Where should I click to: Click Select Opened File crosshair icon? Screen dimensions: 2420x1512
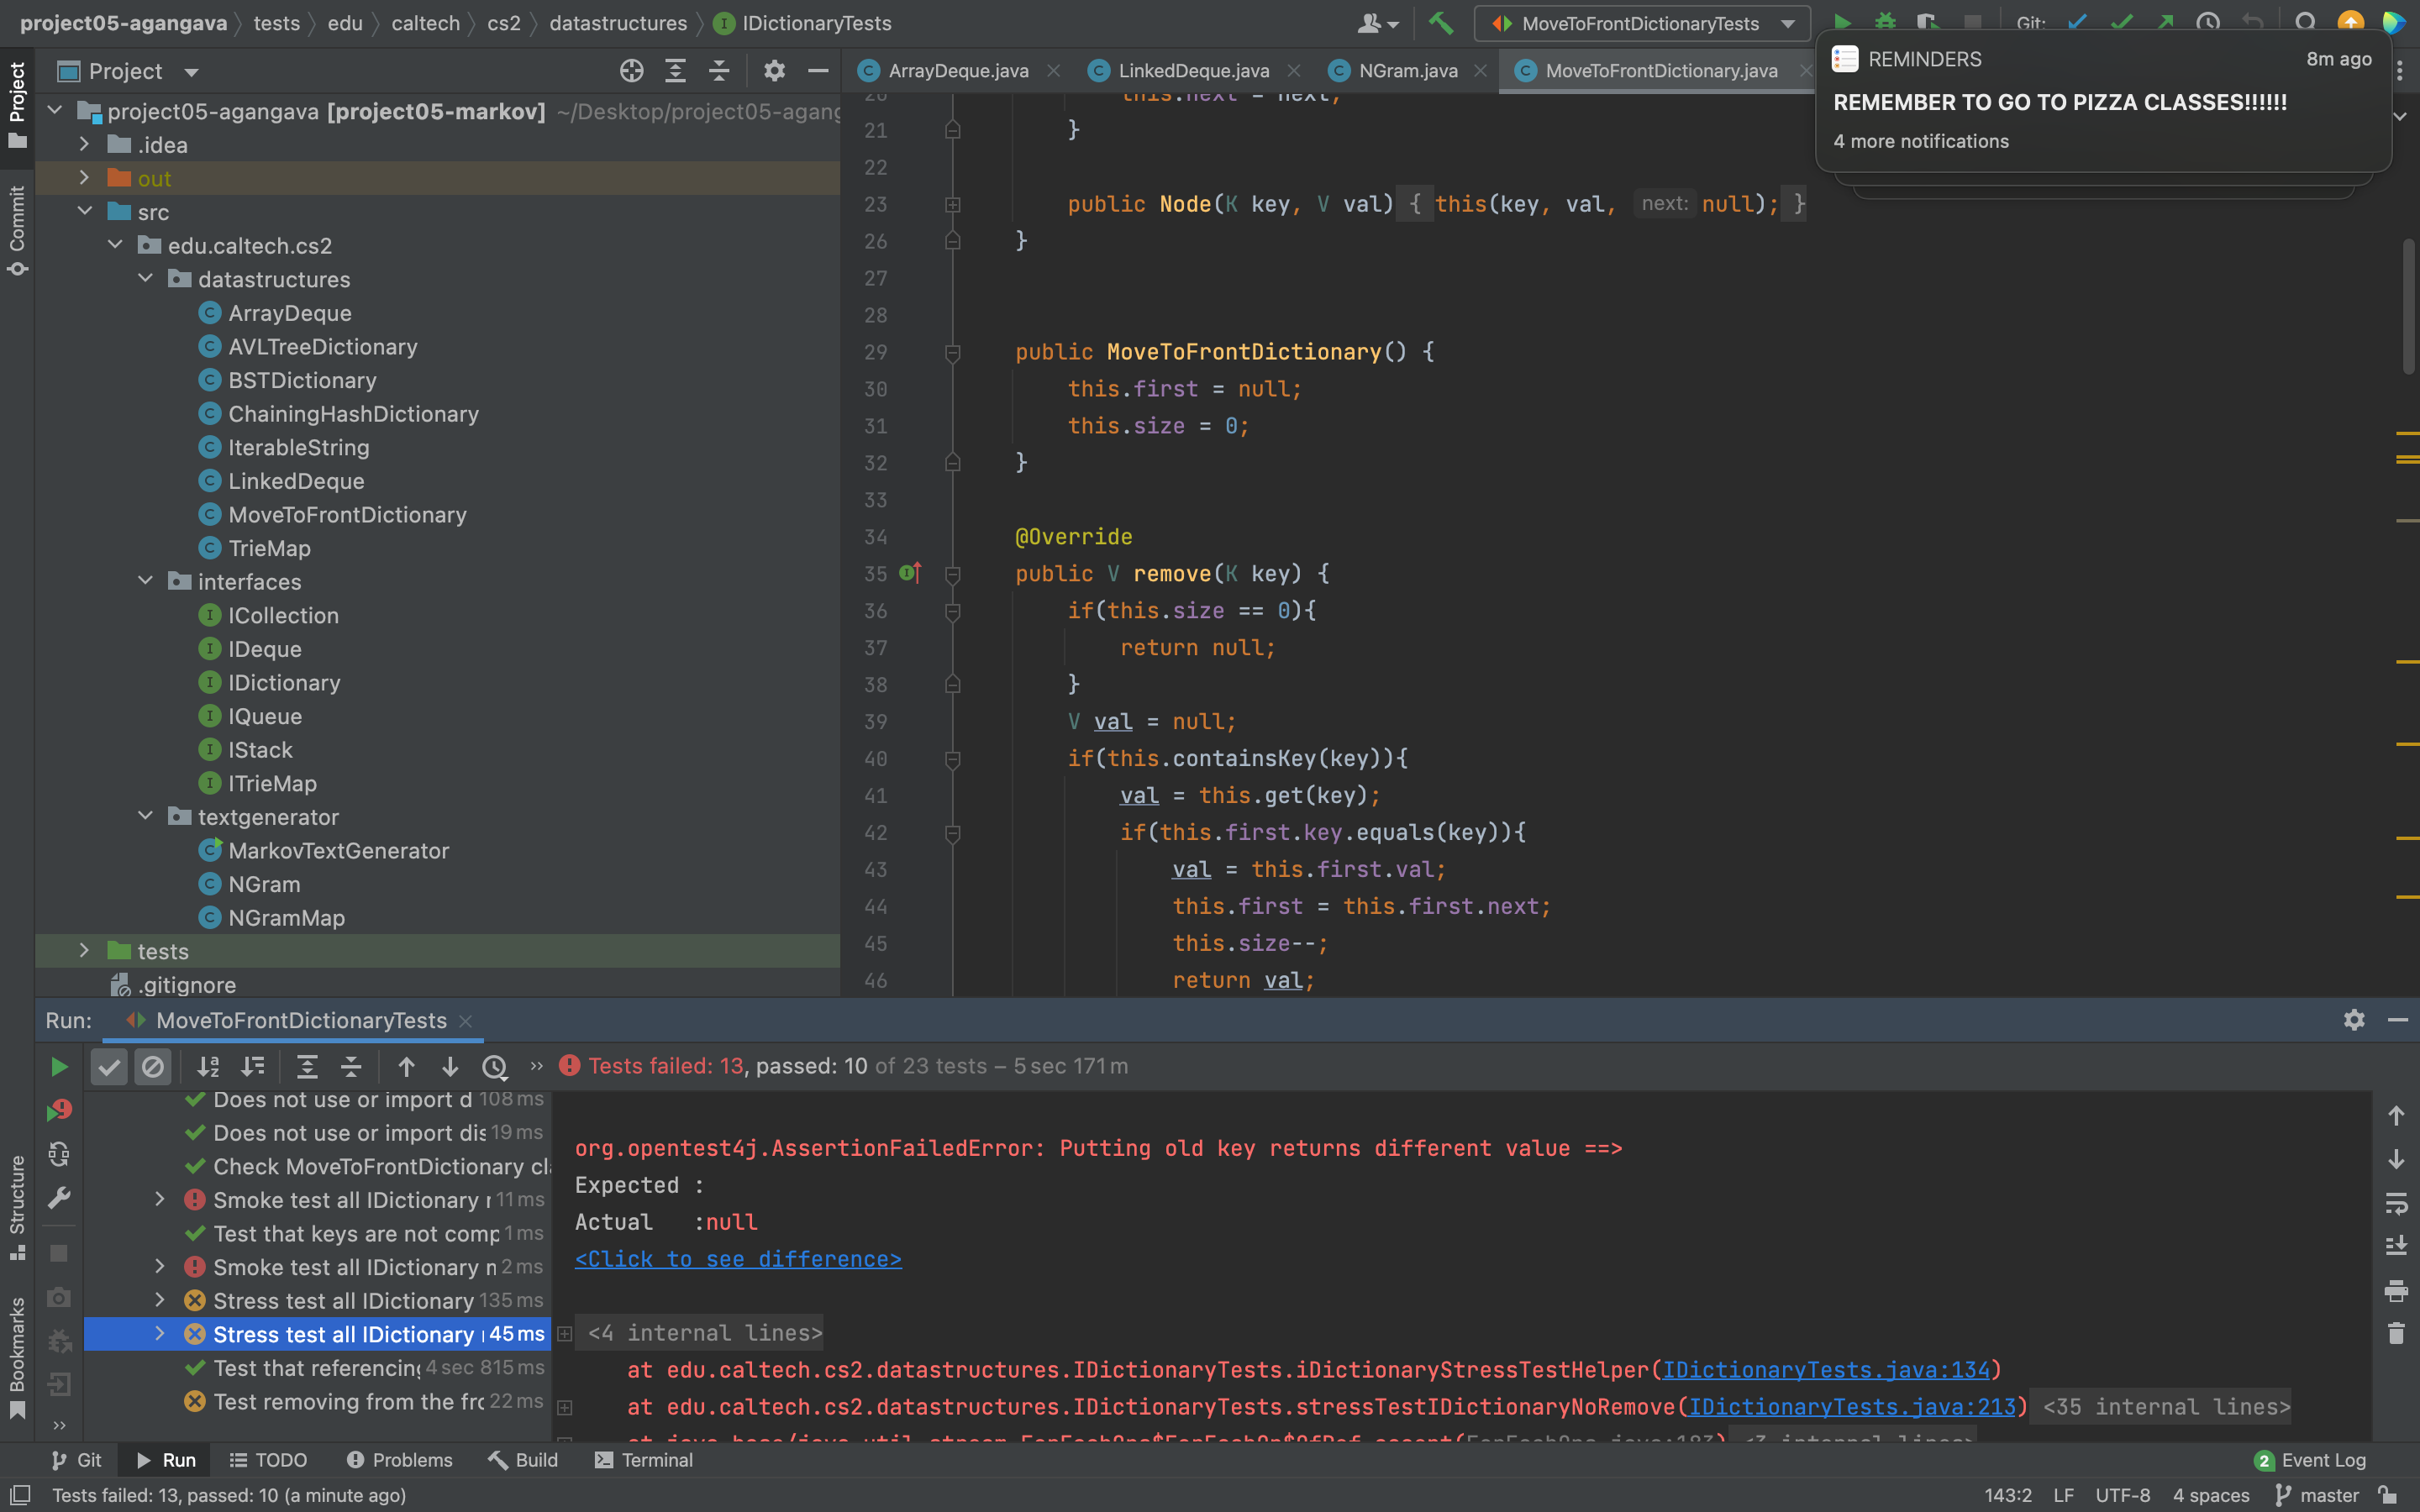(x=631, y=71)
